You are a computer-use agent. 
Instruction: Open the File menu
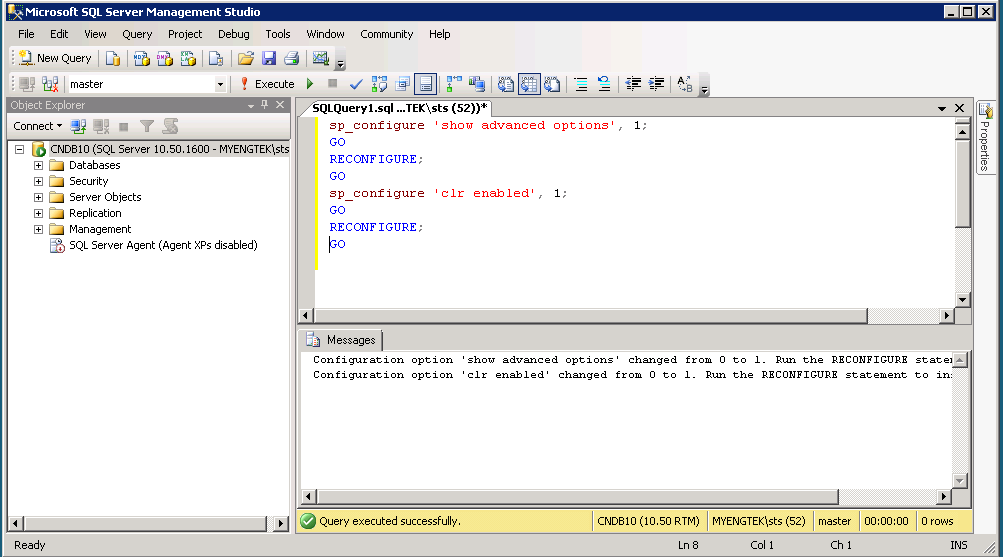coord(26,34)
